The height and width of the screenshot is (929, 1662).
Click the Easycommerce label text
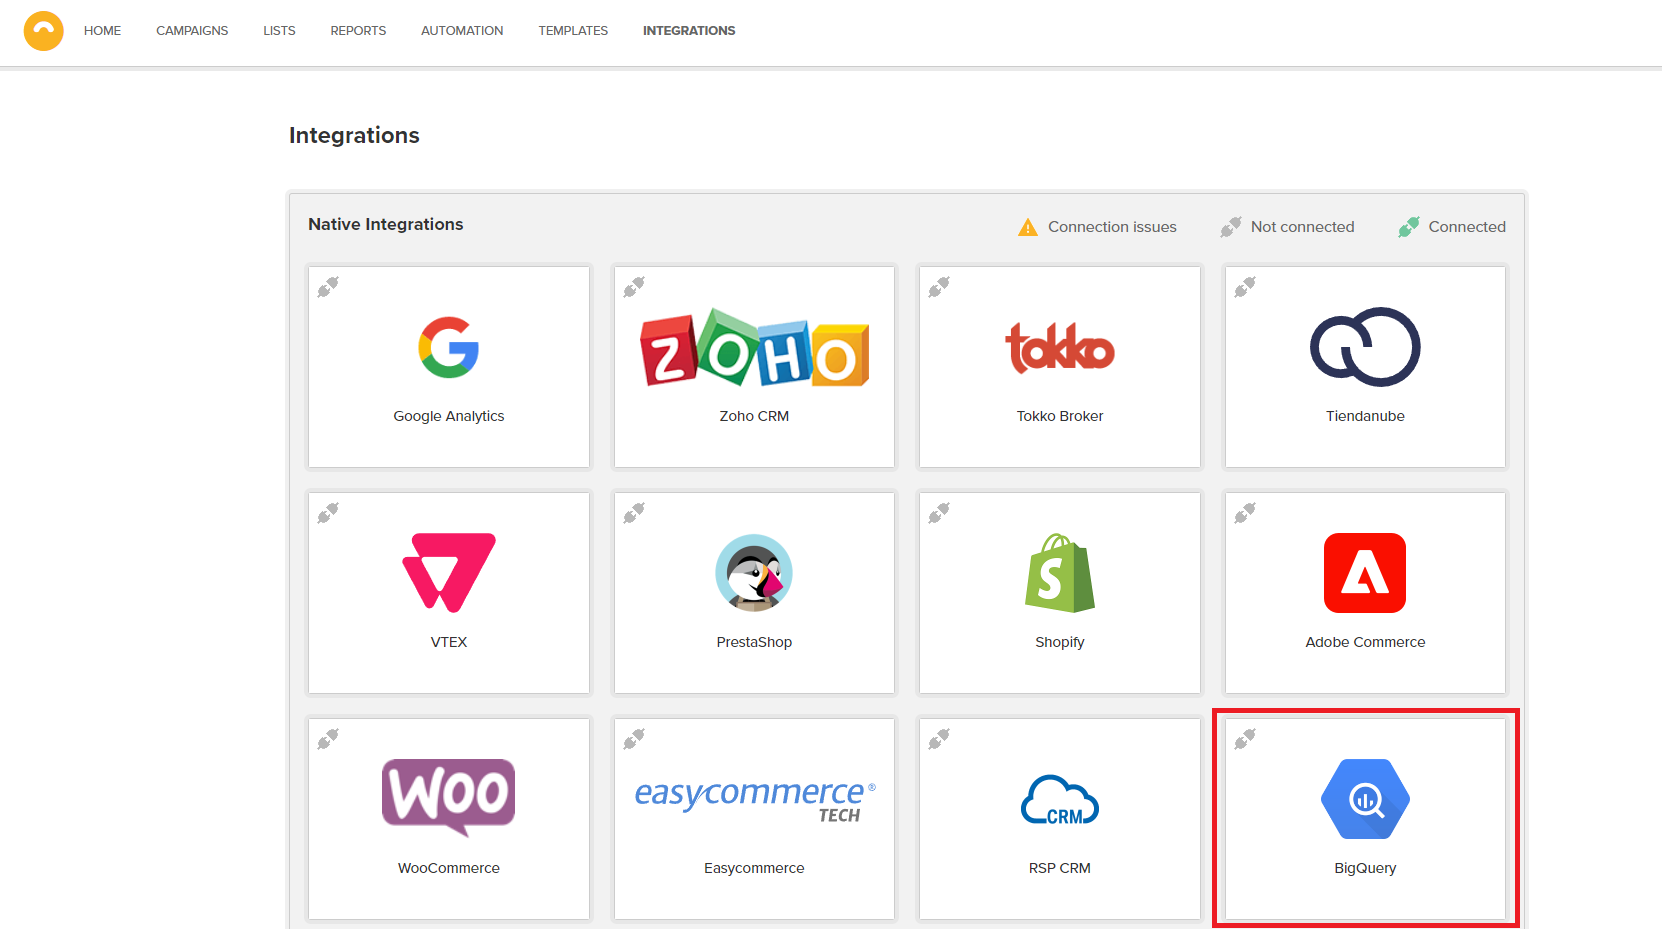coord(754,868)
